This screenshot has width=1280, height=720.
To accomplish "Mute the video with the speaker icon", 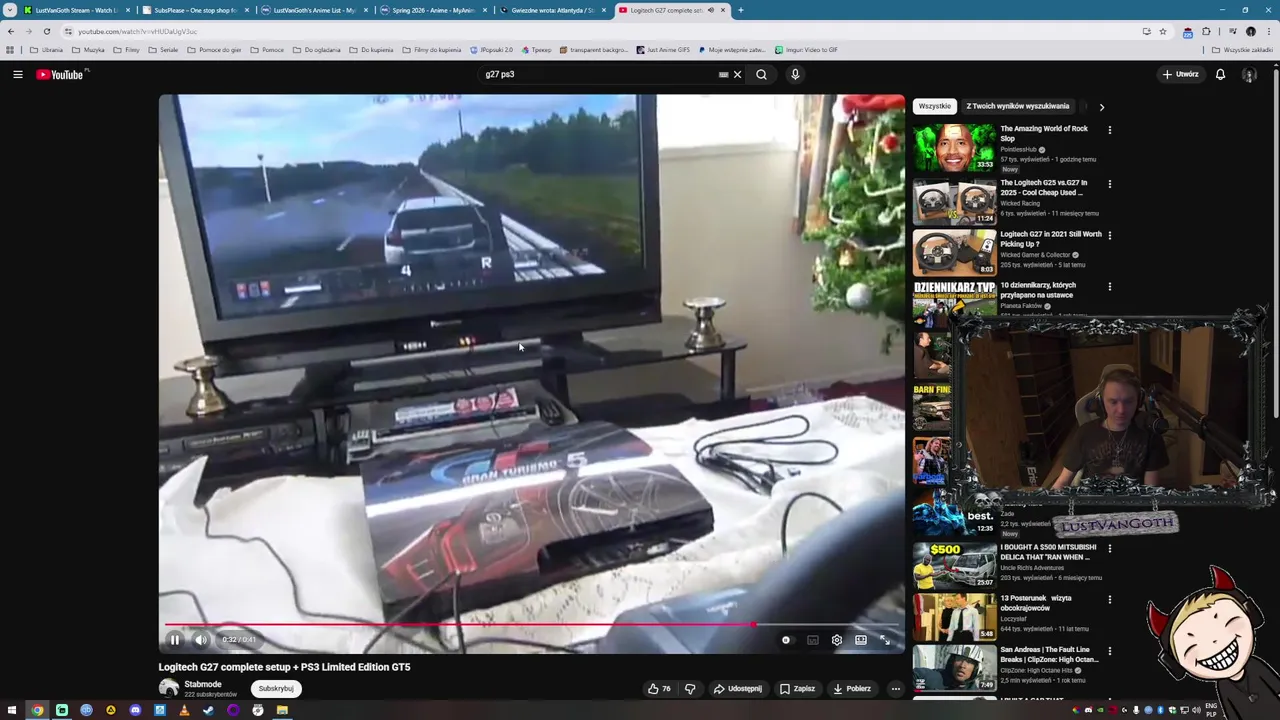I will pyautogui.click(x=200, y=640).
